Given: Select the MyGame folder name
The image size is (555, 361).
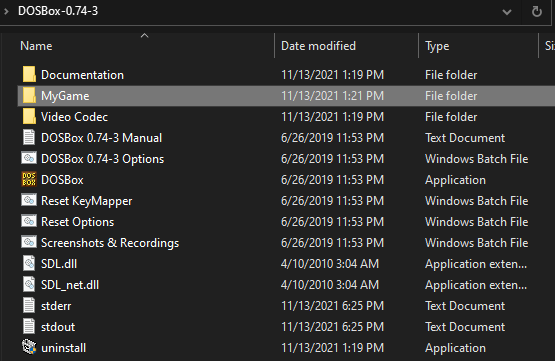Looking at the screenshot, I should pyautogui.click(x=65, y=96).
